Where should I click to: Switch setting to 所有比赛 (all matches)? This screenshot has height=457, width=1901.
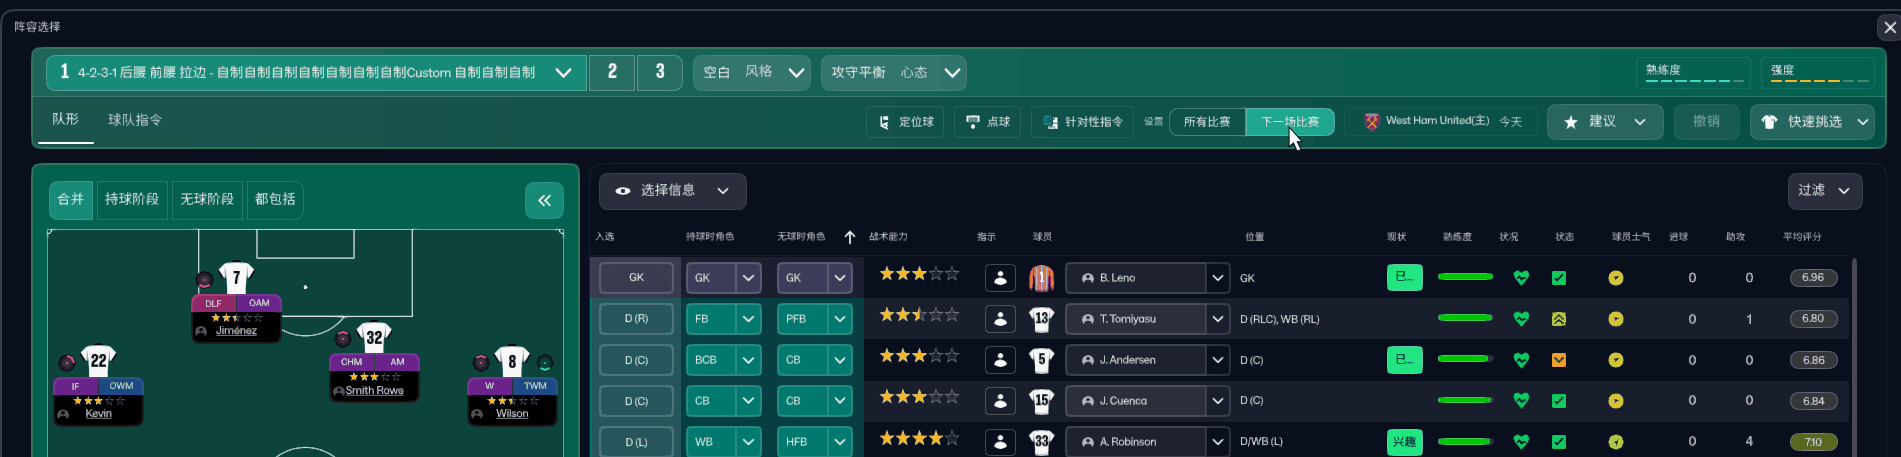[1207, 122]
